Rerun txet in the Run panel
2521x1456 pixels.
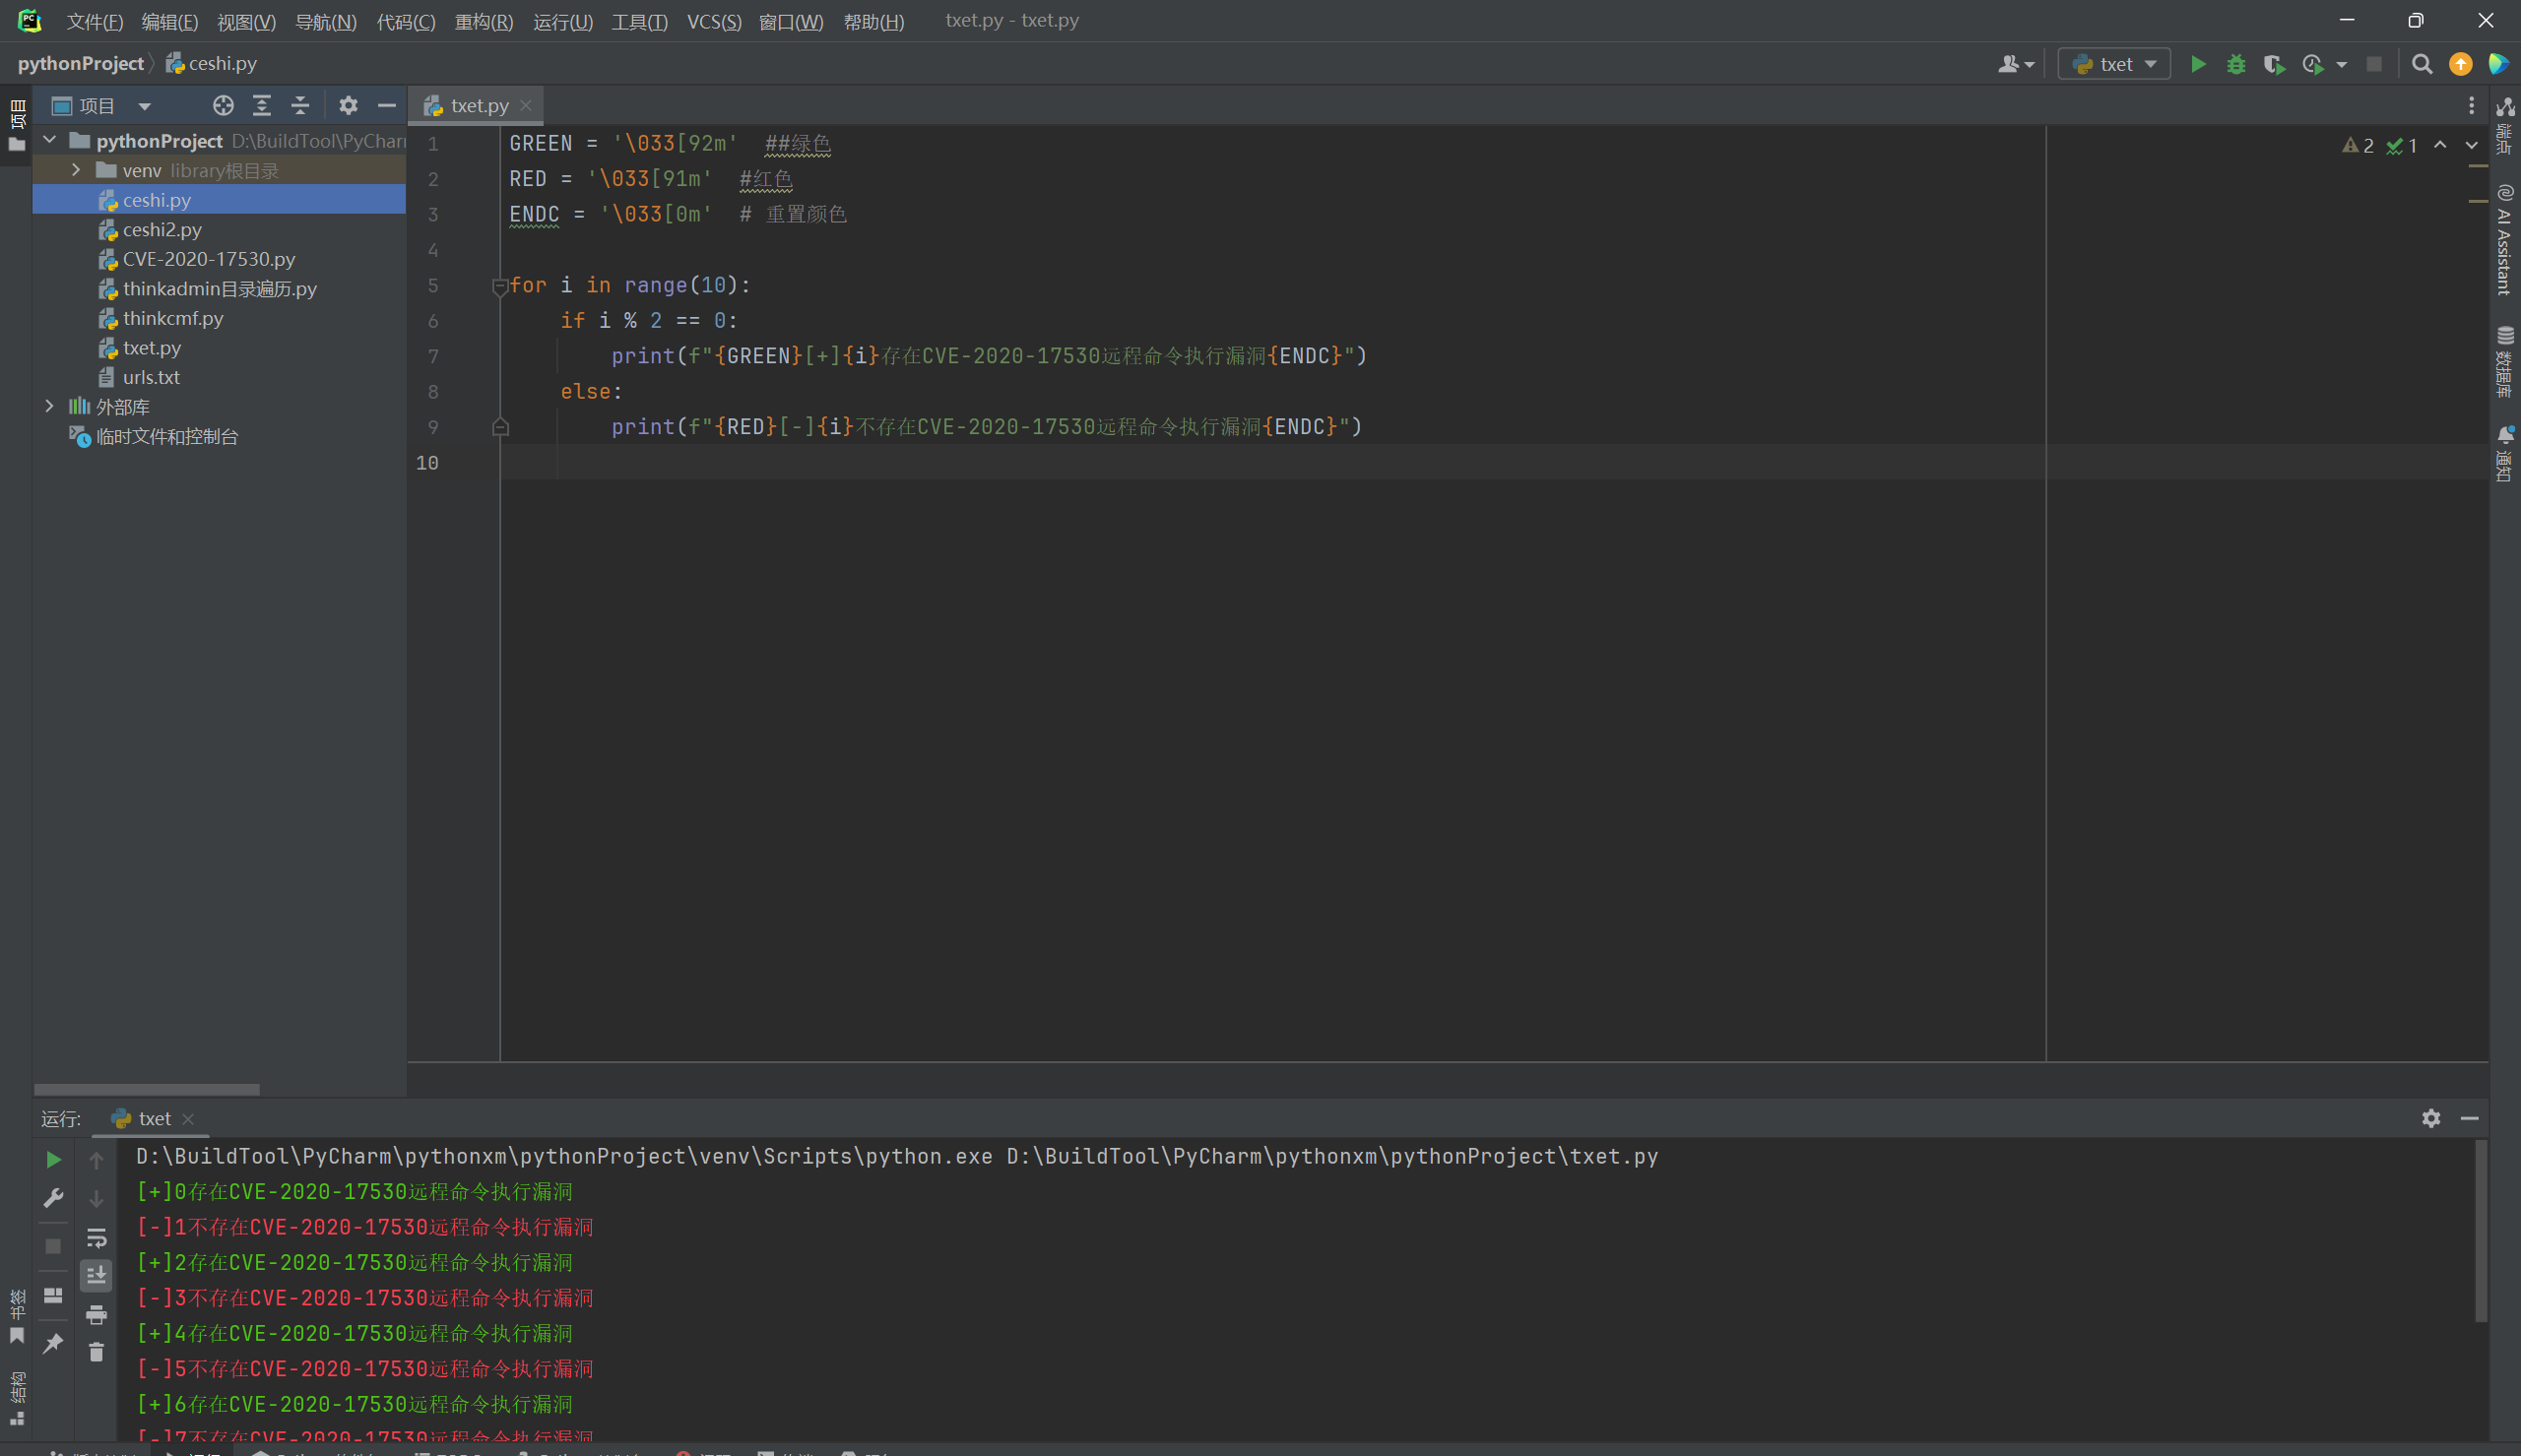(54, 1159)
